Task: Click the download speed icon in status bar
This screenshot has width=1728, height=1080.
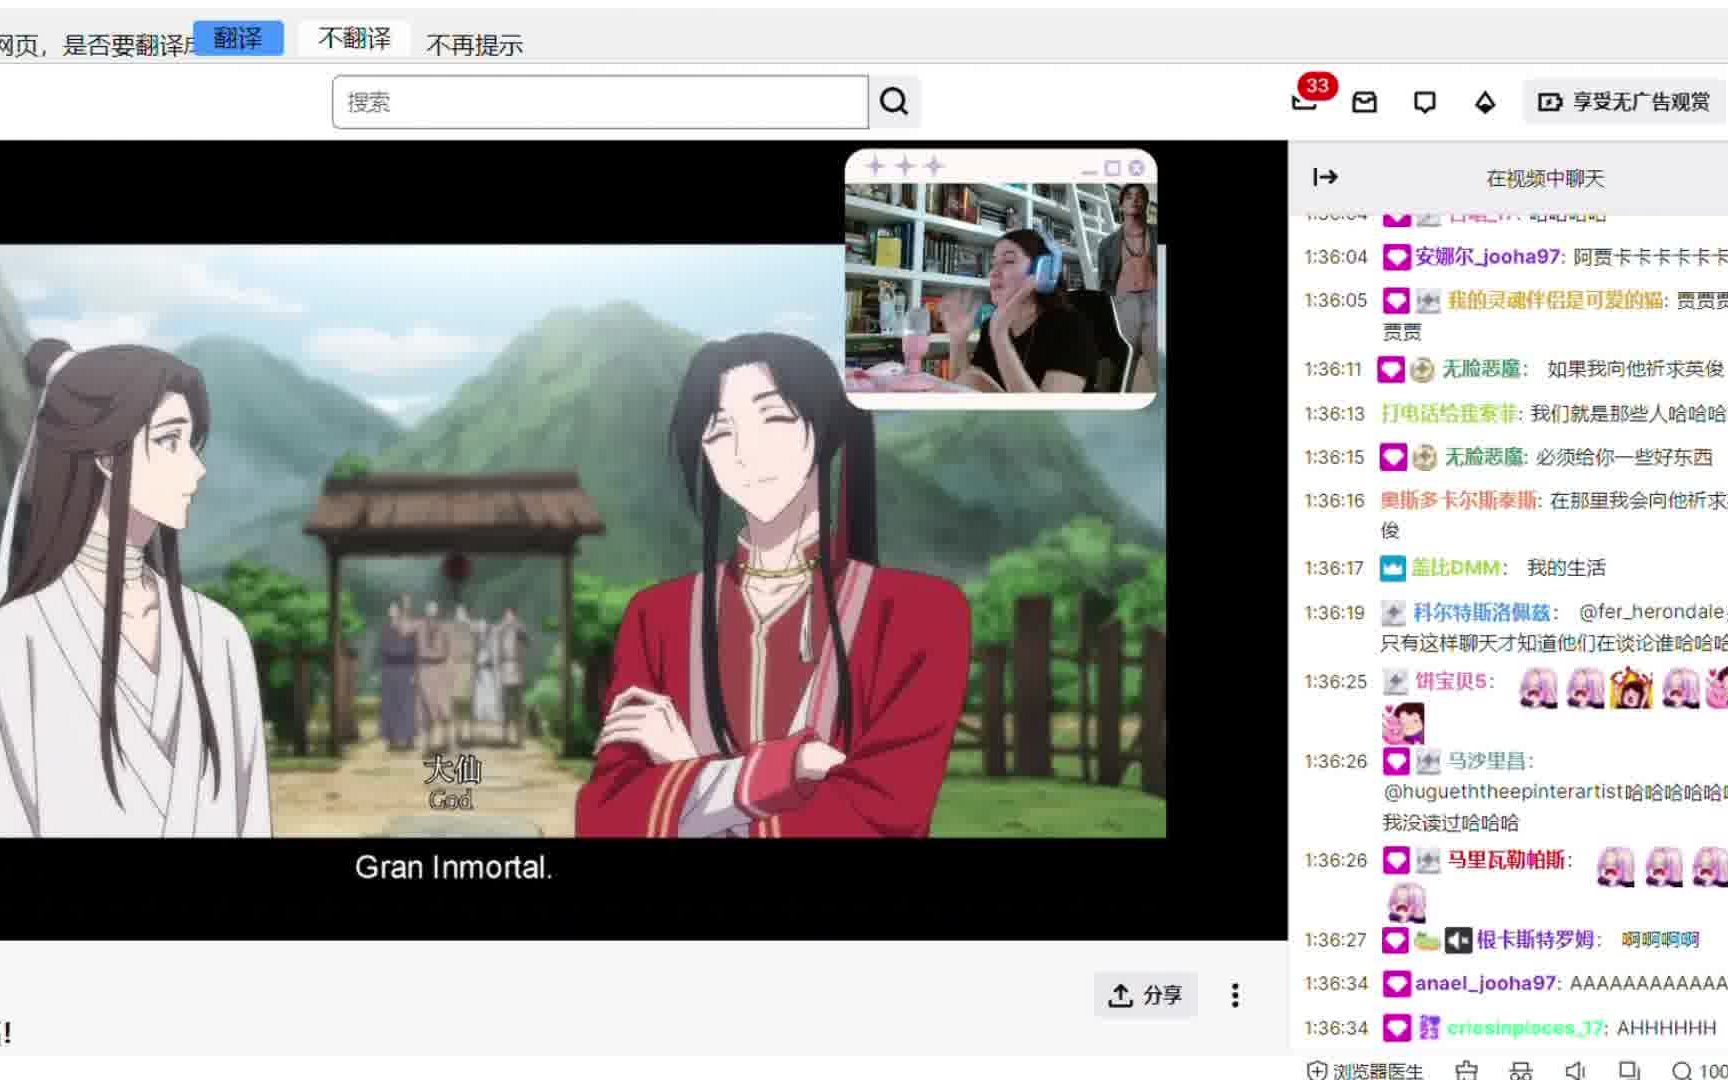Action: click(x=1521, y=1068)
